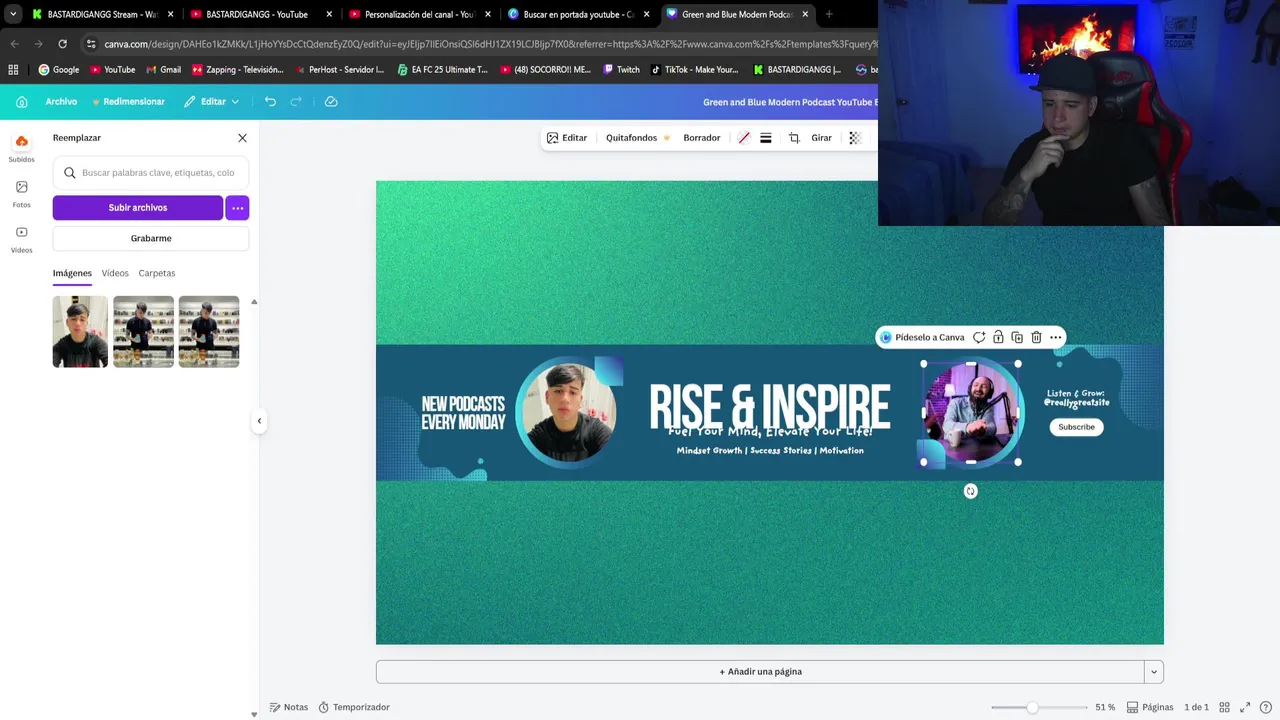Open the border style lines icon

tap(766, 138)
